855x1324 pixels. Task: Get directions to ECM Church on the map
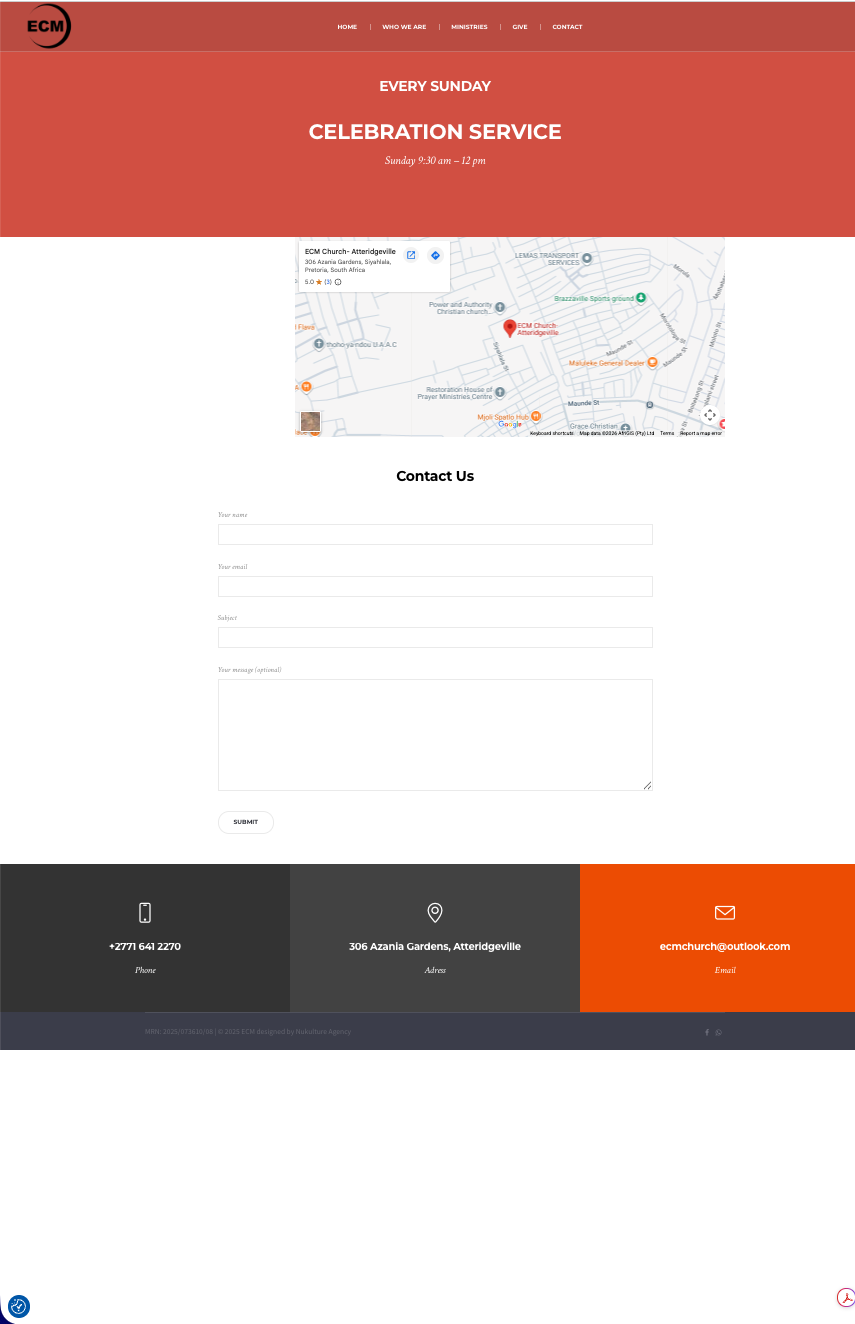click(435, 255)
